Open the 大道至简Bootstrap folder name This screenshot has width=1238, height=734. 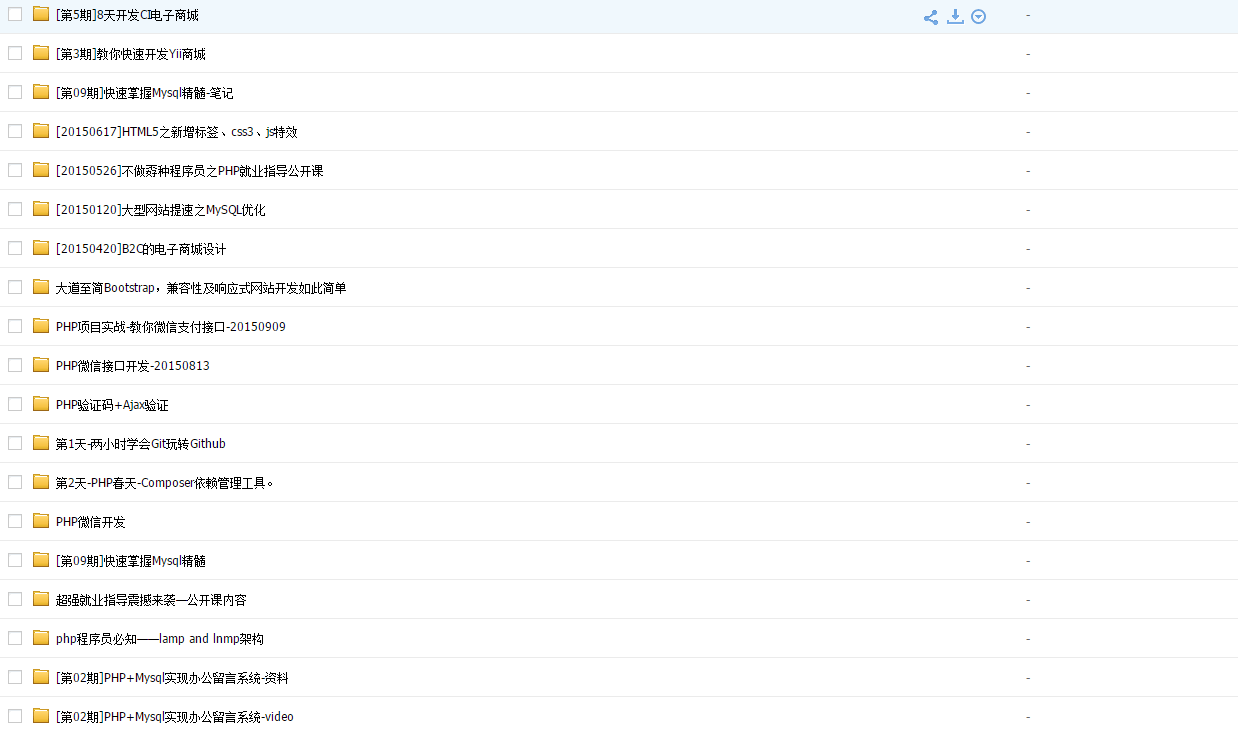click(x=201, y=288)
